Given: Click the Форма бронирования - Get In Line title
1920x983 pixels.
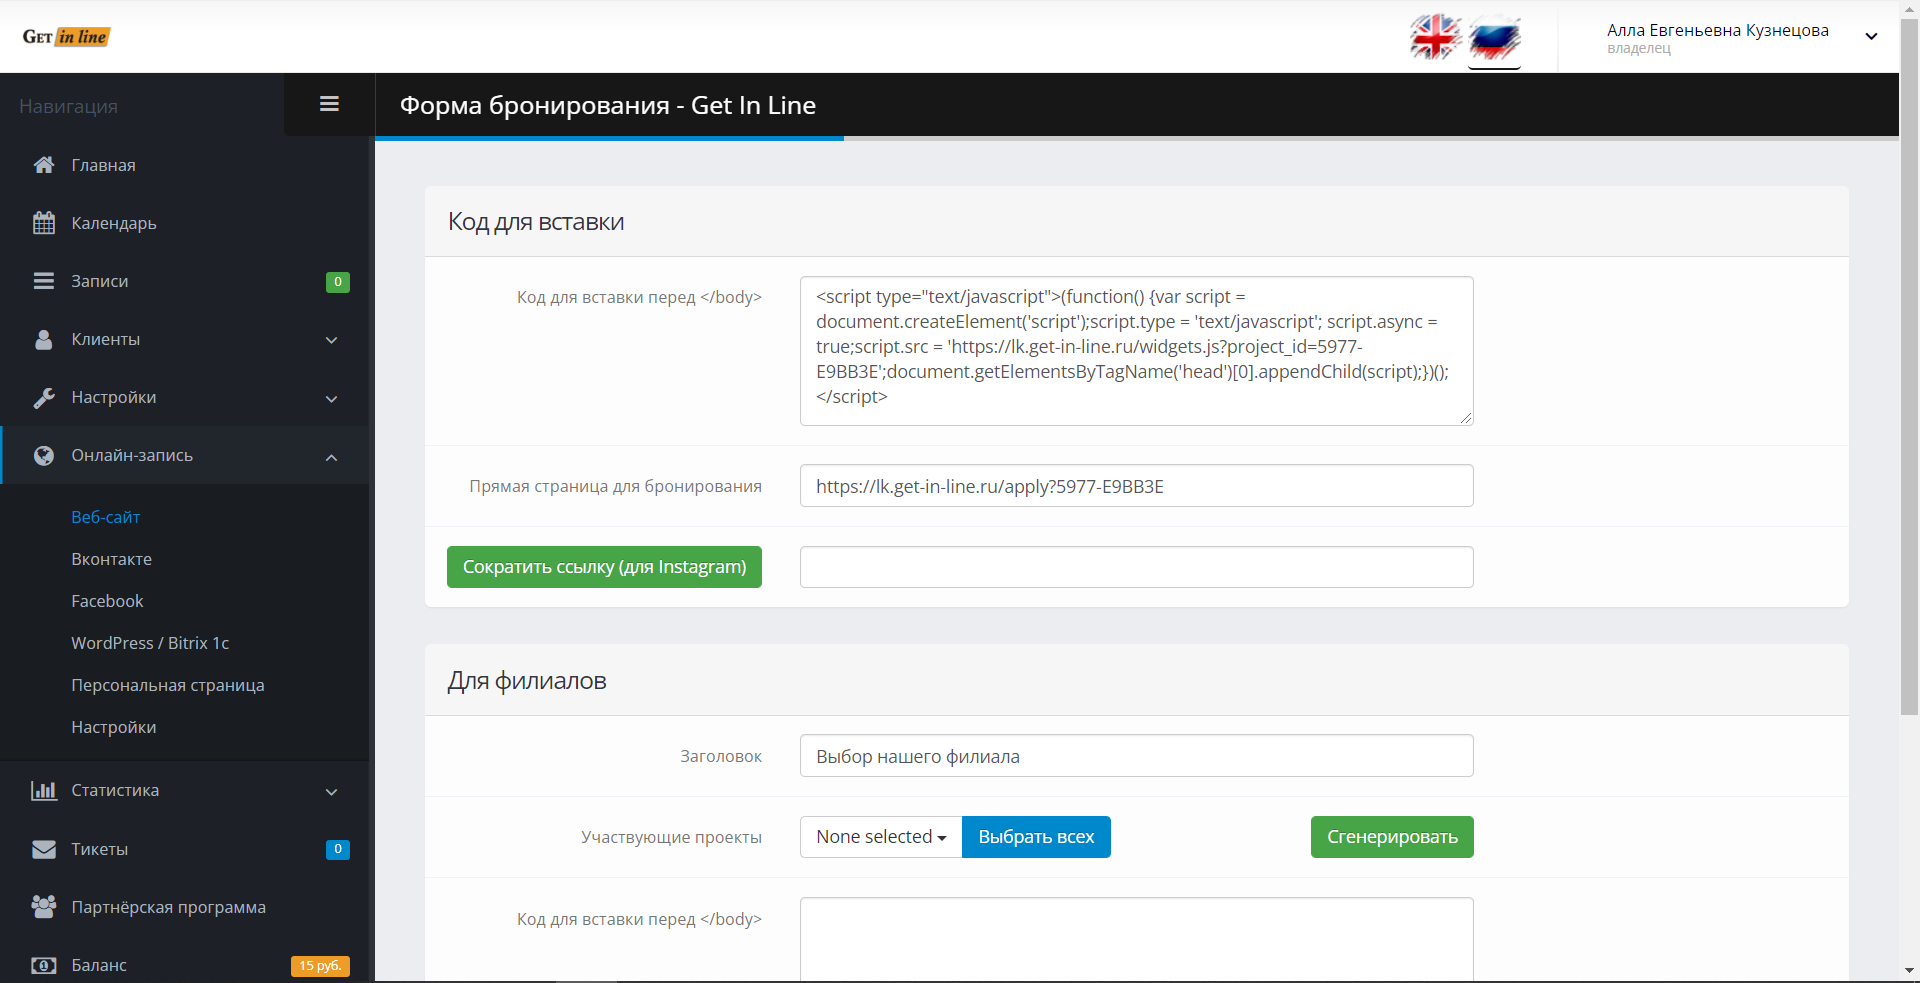Looking at the screenshot, I should (x=608, y=105).
